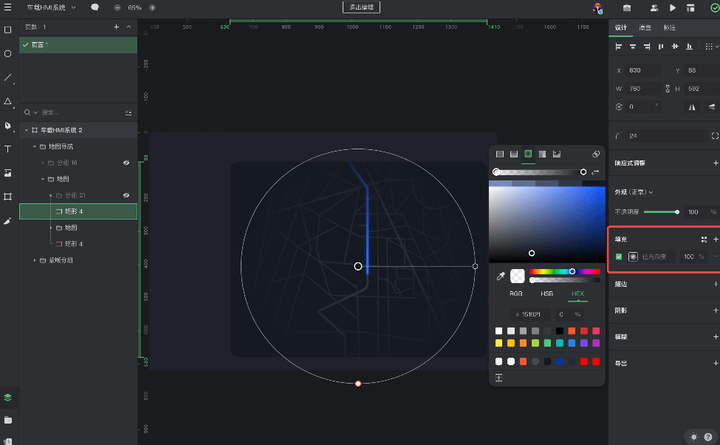The width and height of the screenshot is (720, 445).
Task: Flip the shape vertically
Action: (712, 107)
